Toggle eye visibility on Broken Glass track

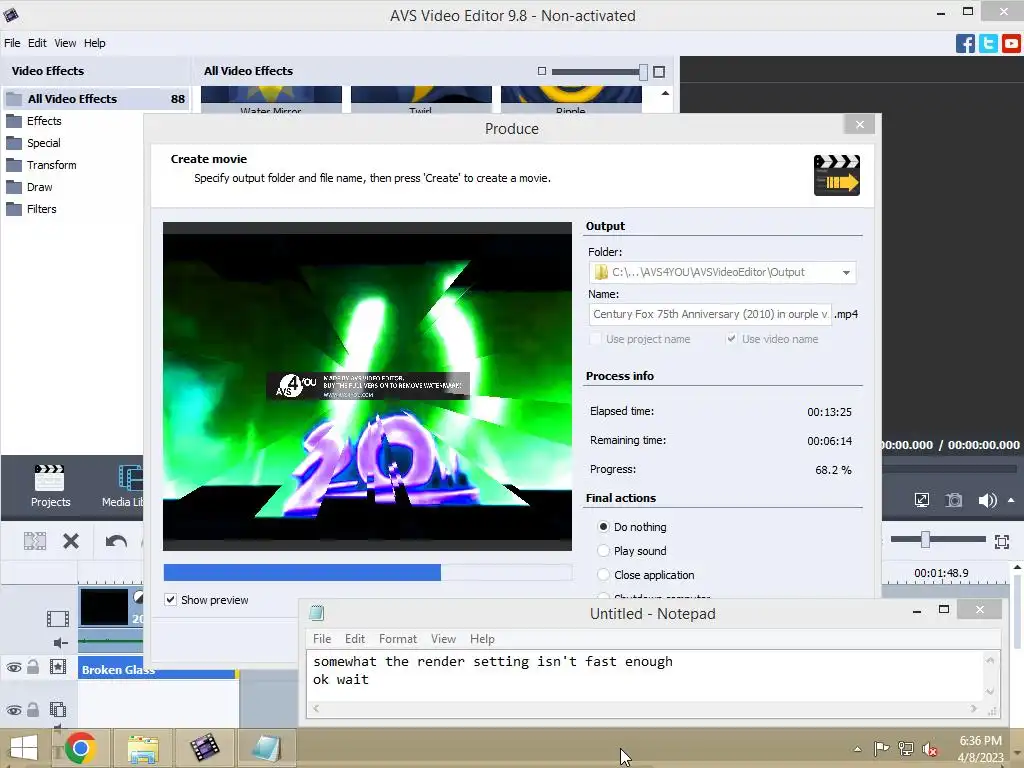tap(14, 667)
